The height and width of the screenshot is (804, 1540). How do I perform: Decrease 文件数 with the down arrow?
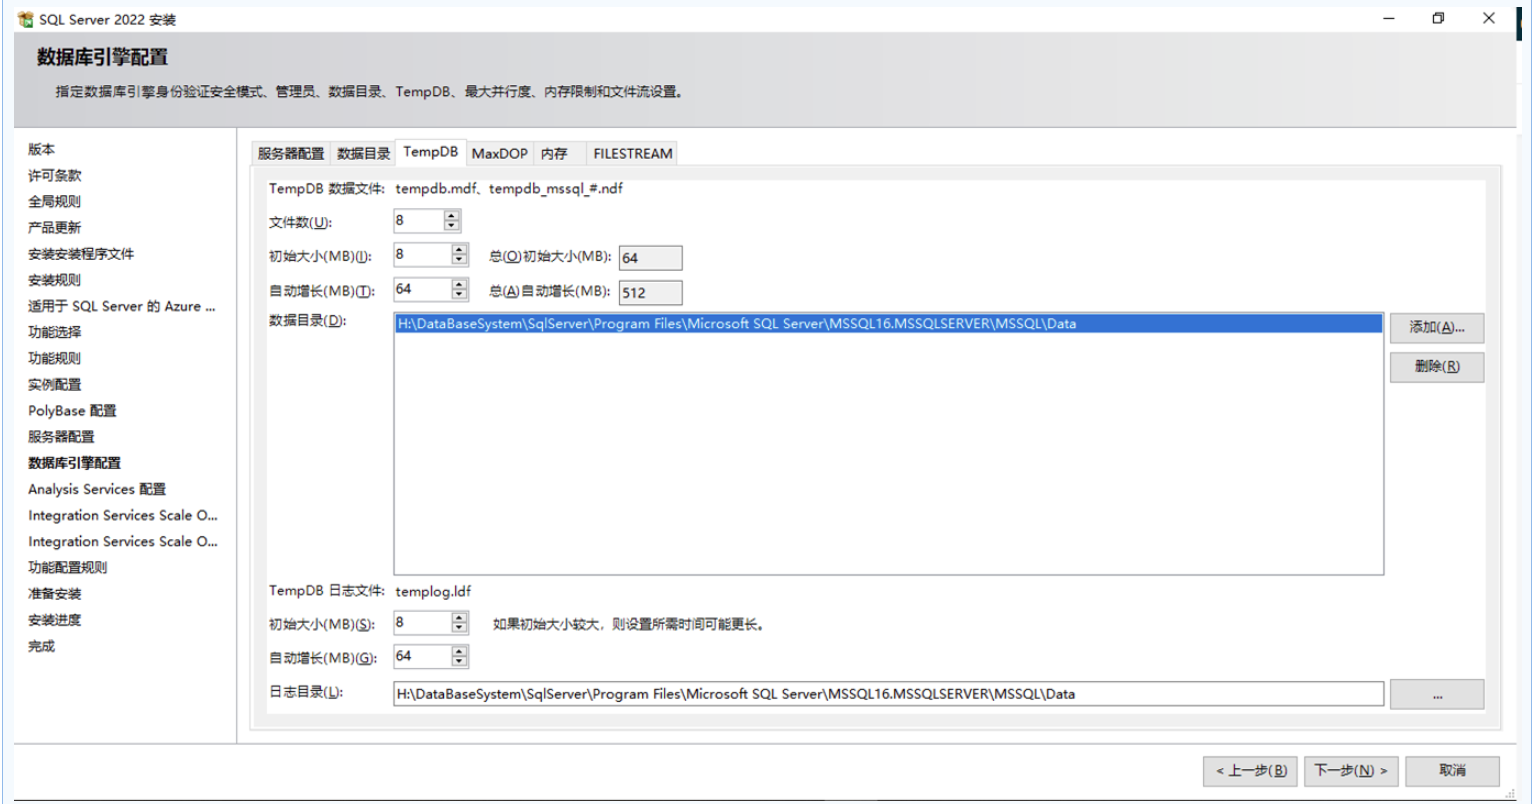click(453, 226)
